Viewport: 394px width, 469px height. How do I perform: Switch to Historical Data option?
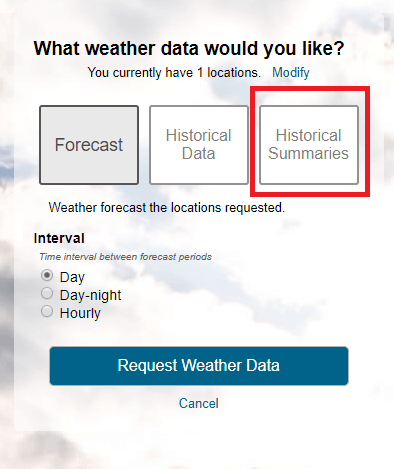pyautogui.click(x=199, y=145)
